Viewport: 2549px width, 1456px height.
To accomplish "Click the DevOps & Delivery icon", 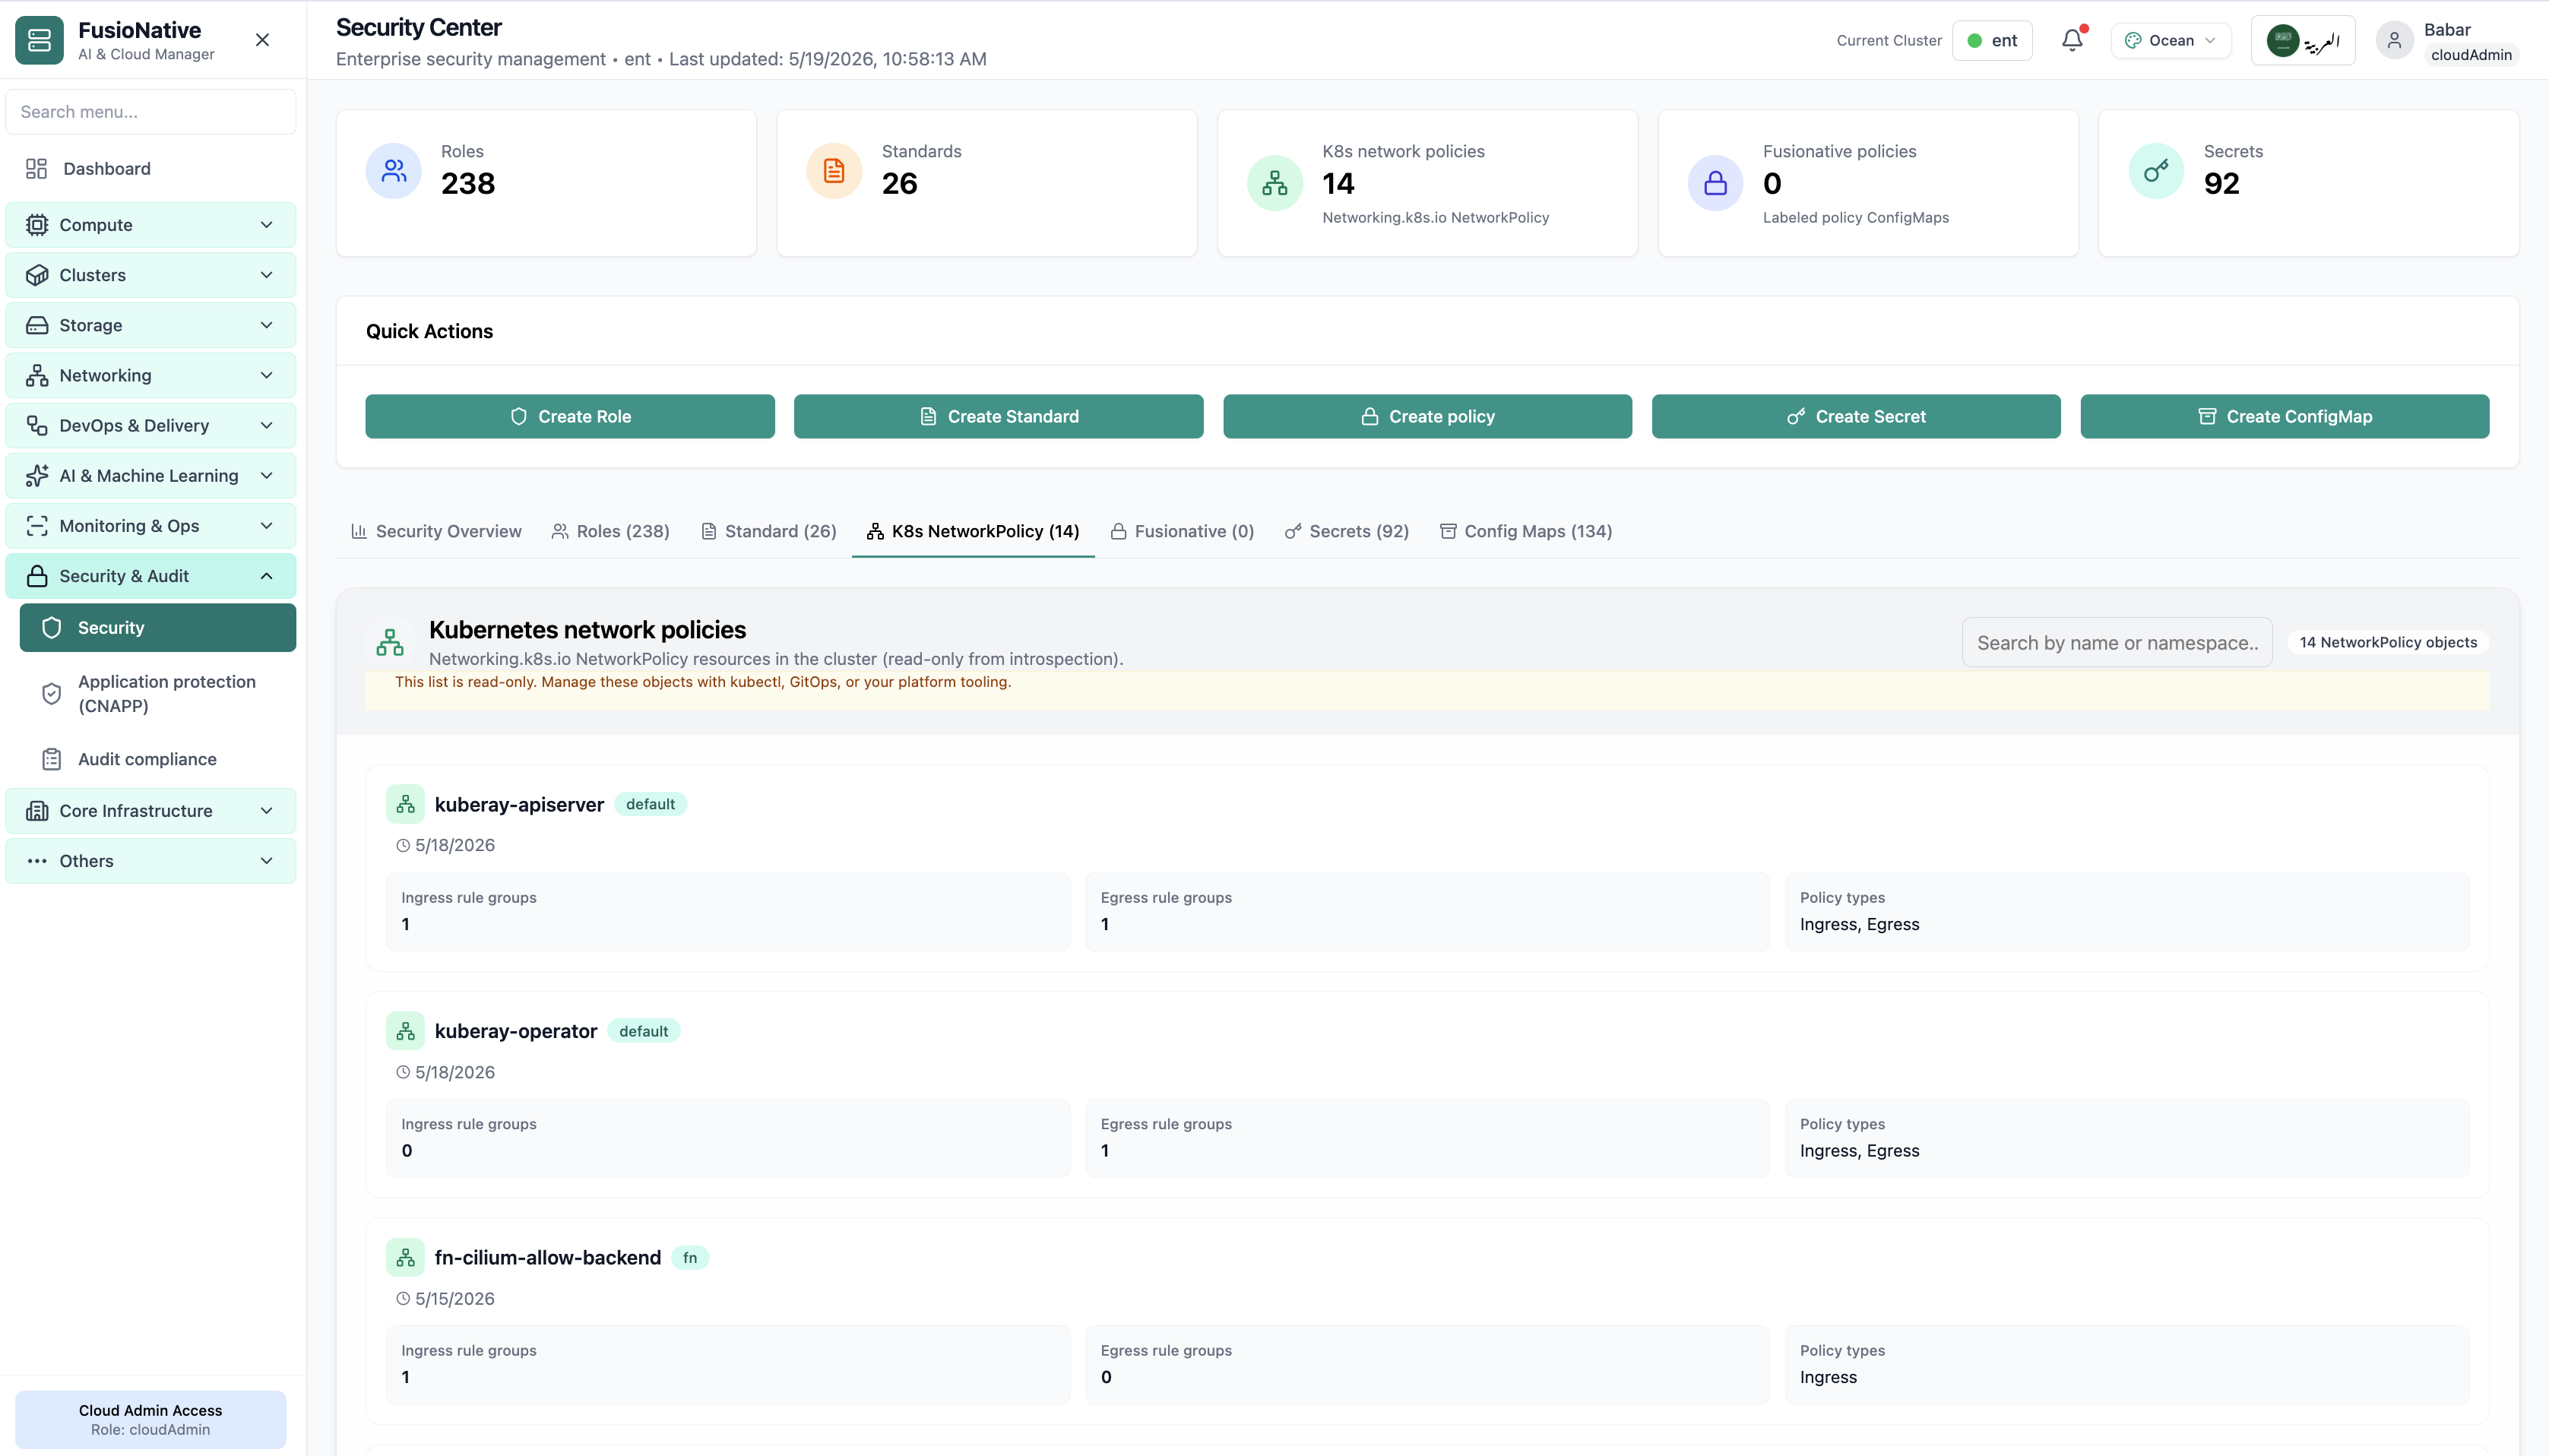I will click(x=37, y=425).
